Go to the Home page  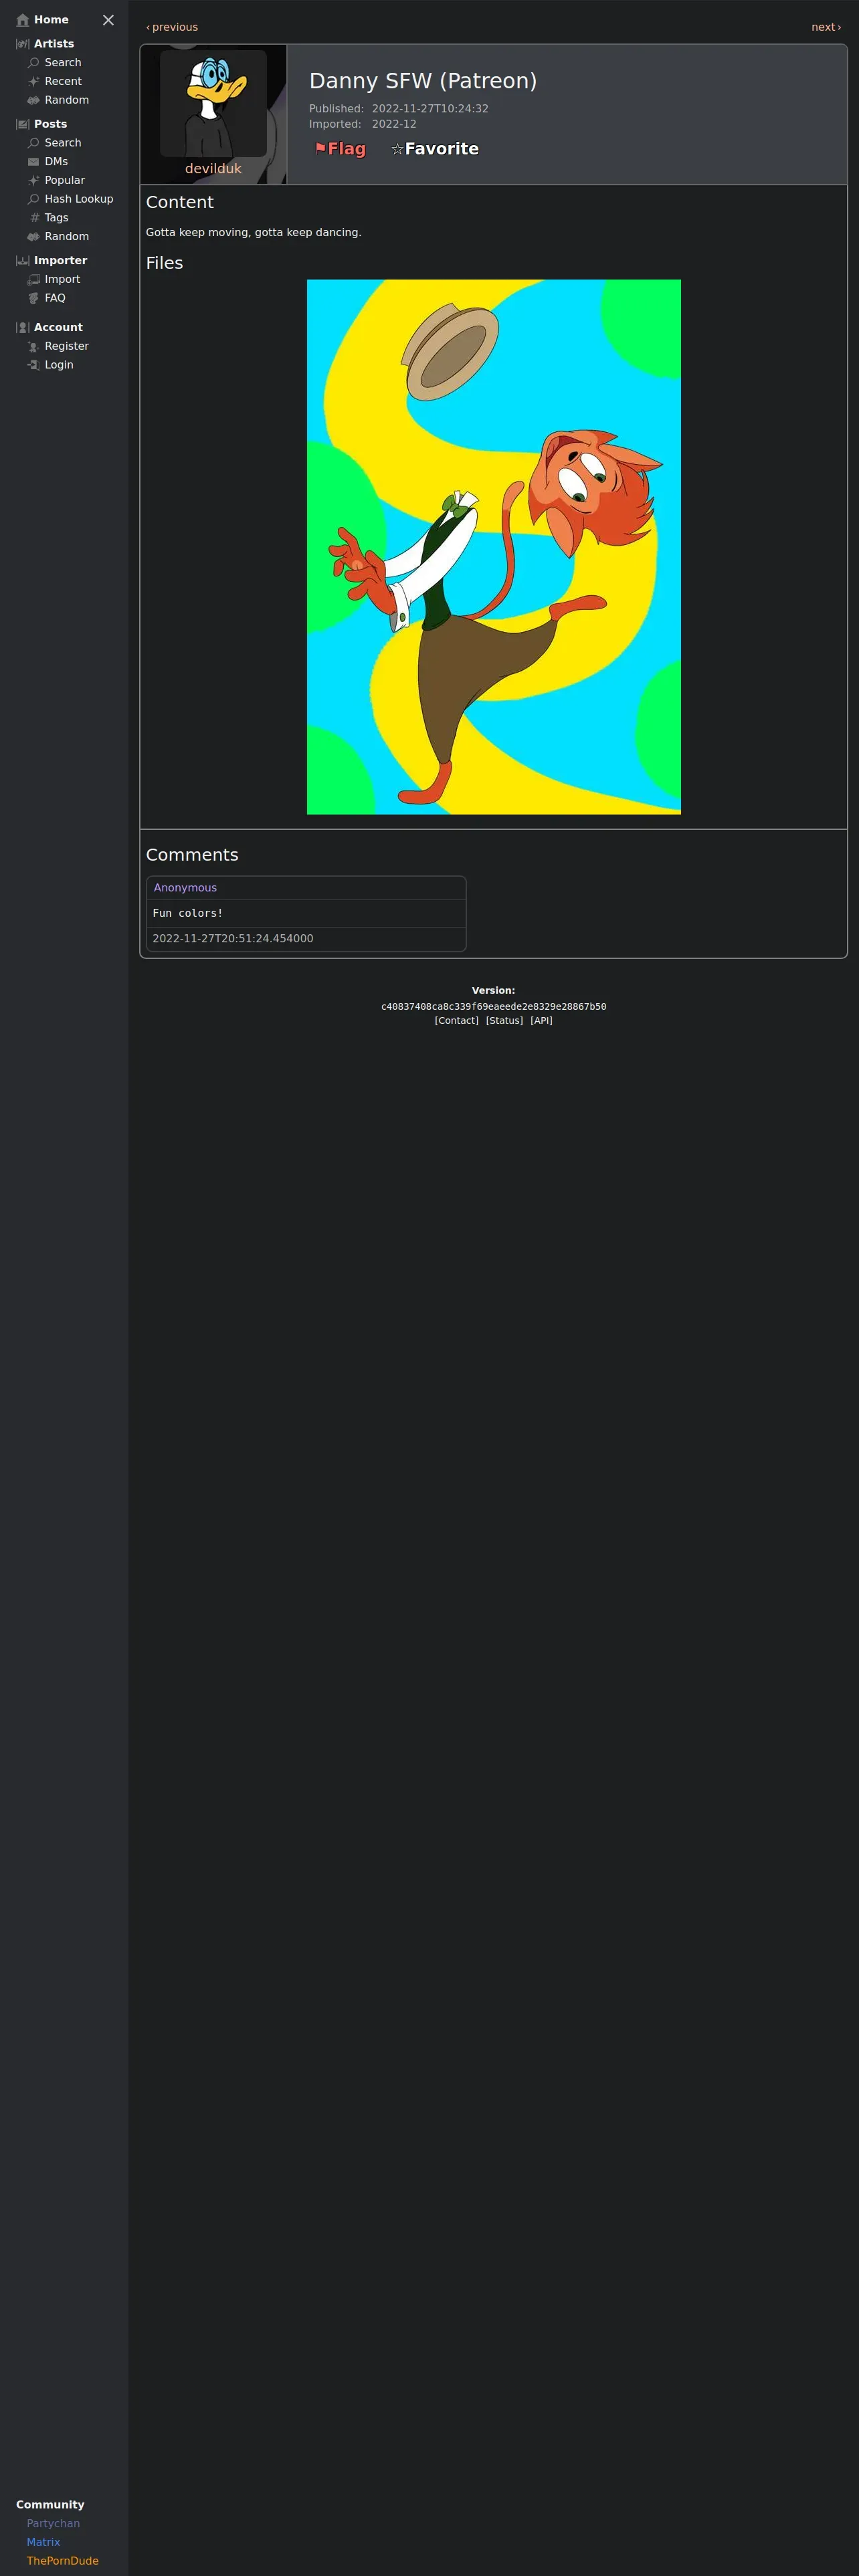click(51, 20)
